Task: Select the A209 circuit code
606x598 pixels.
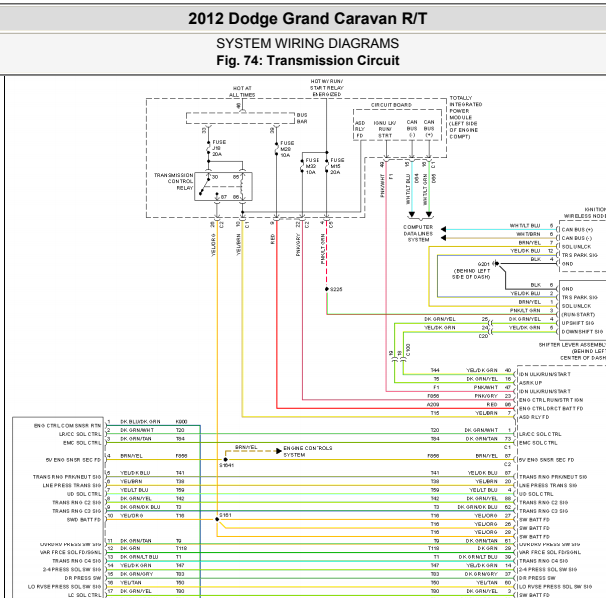Action: [433, 405]
